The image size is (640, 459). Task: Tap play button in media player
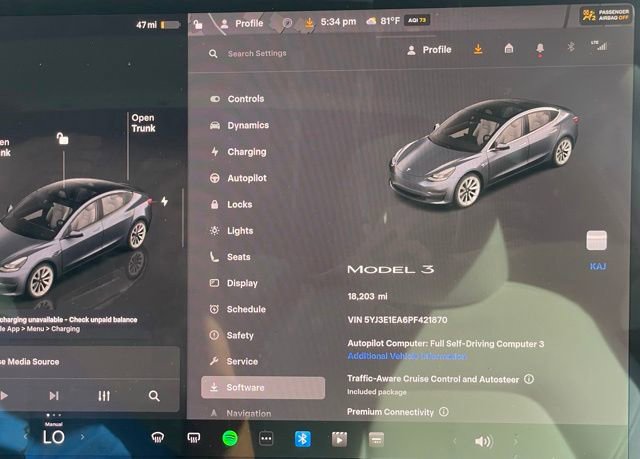4,395
